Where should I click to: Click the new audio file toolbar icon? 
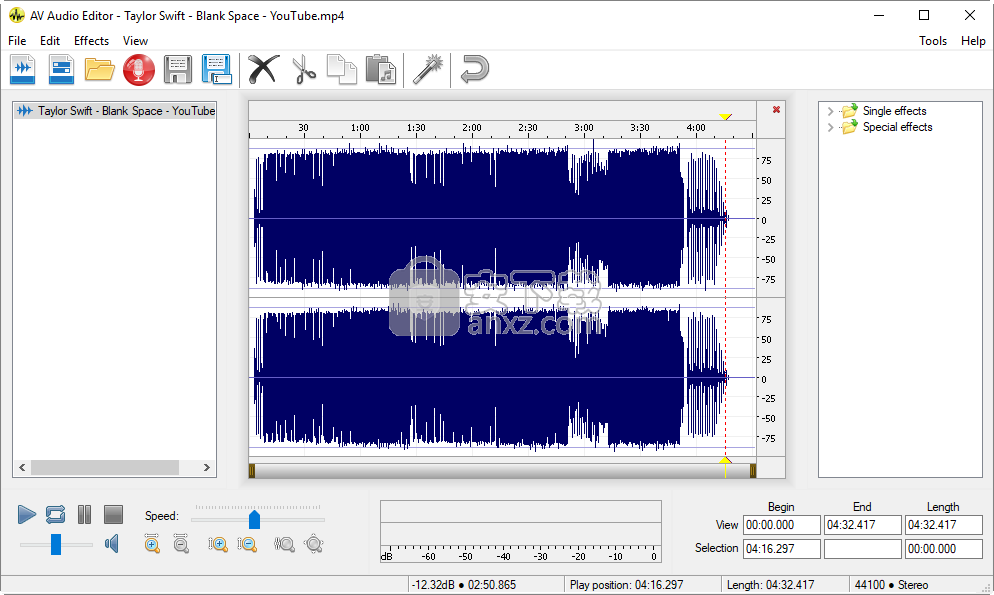pyautogui.click(x=23, y=69)
